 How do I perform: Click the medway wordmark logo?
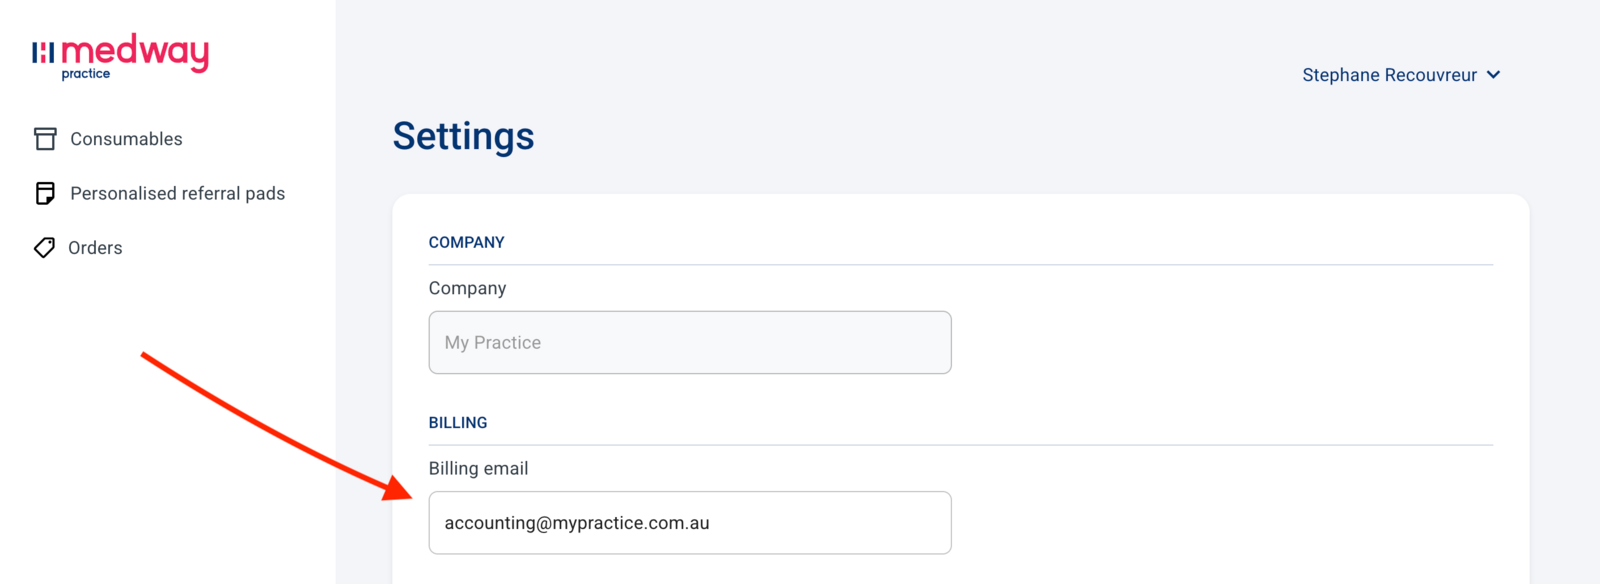pos(135,52)
